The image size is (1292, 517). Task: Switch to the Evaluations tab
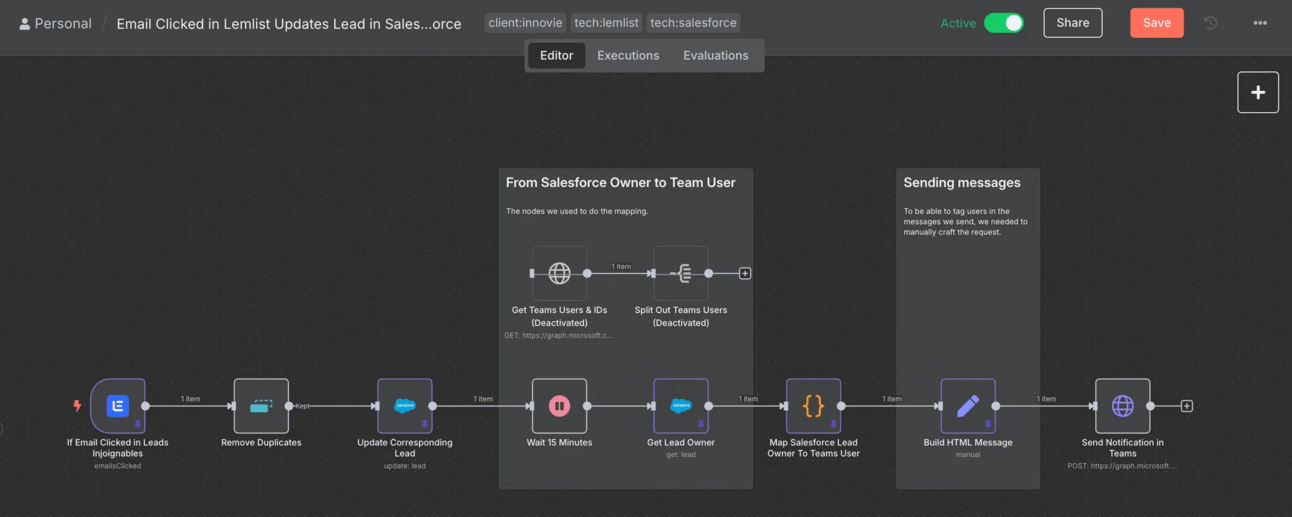pyautogui.click(x=716, y=55)
